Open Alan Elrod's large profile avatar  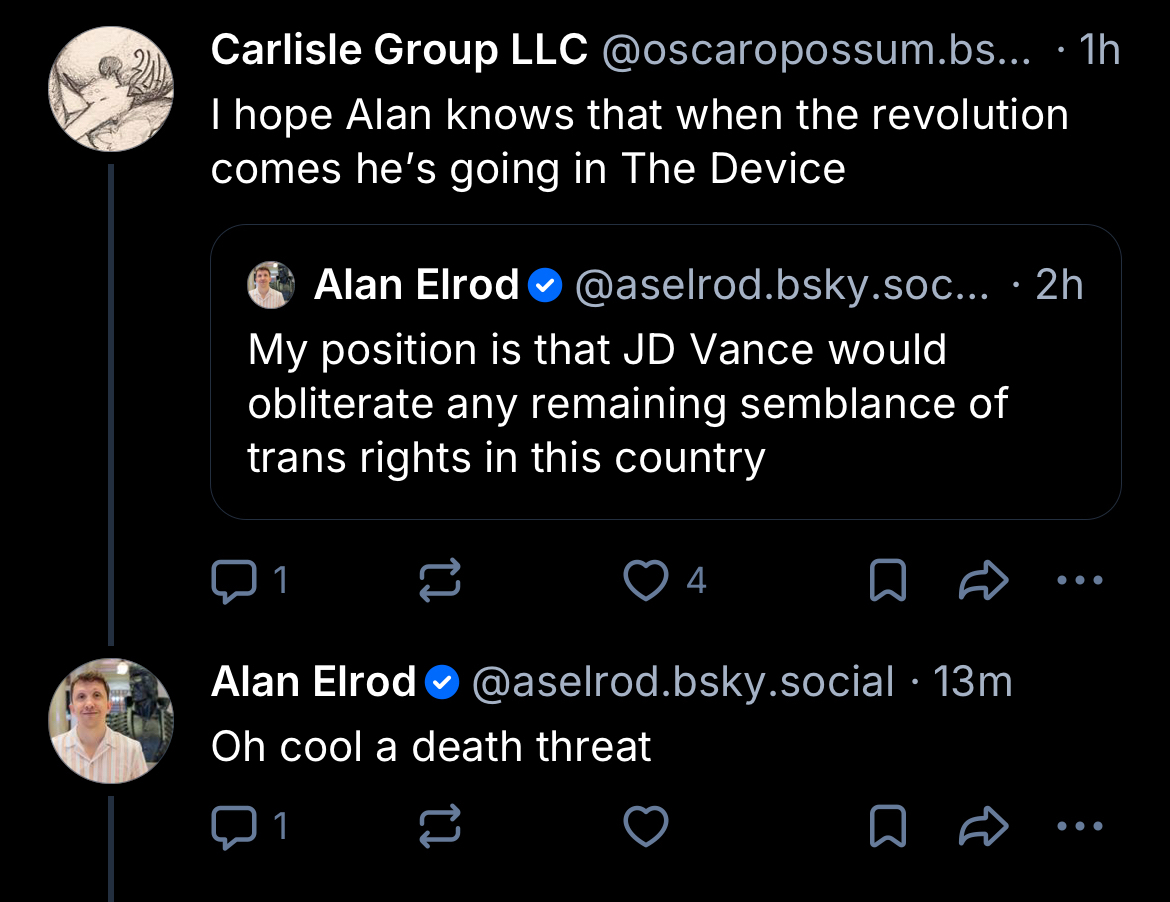click(x=111, y=720)
